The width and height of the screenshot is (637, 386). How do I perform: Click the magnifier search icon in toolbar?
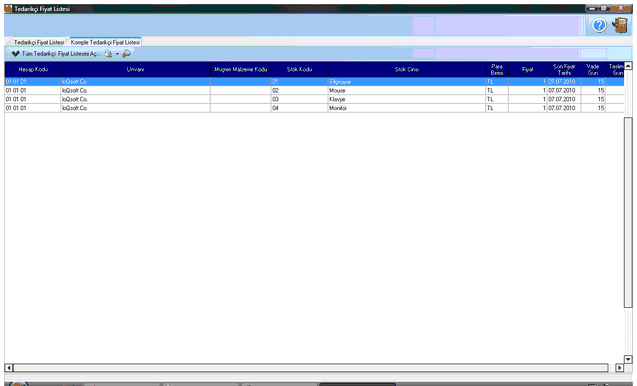click(127, 54)
